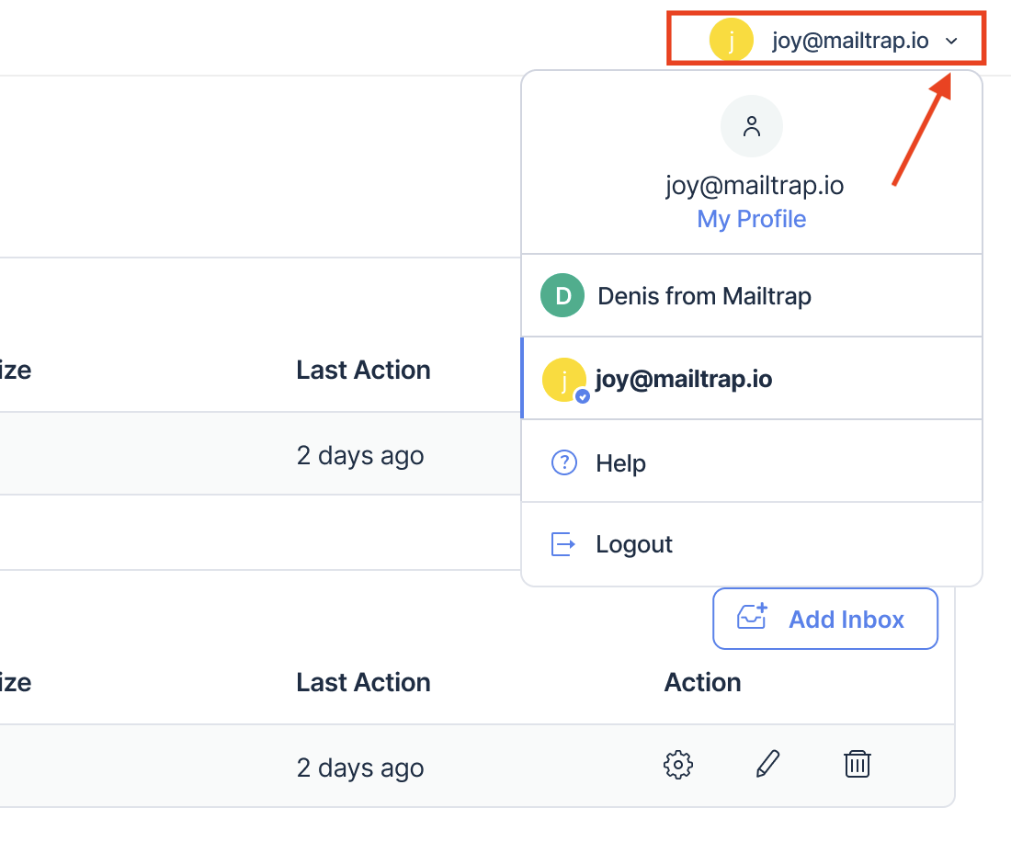Collapse the account dropdown chevron

(x=951, y=41)
